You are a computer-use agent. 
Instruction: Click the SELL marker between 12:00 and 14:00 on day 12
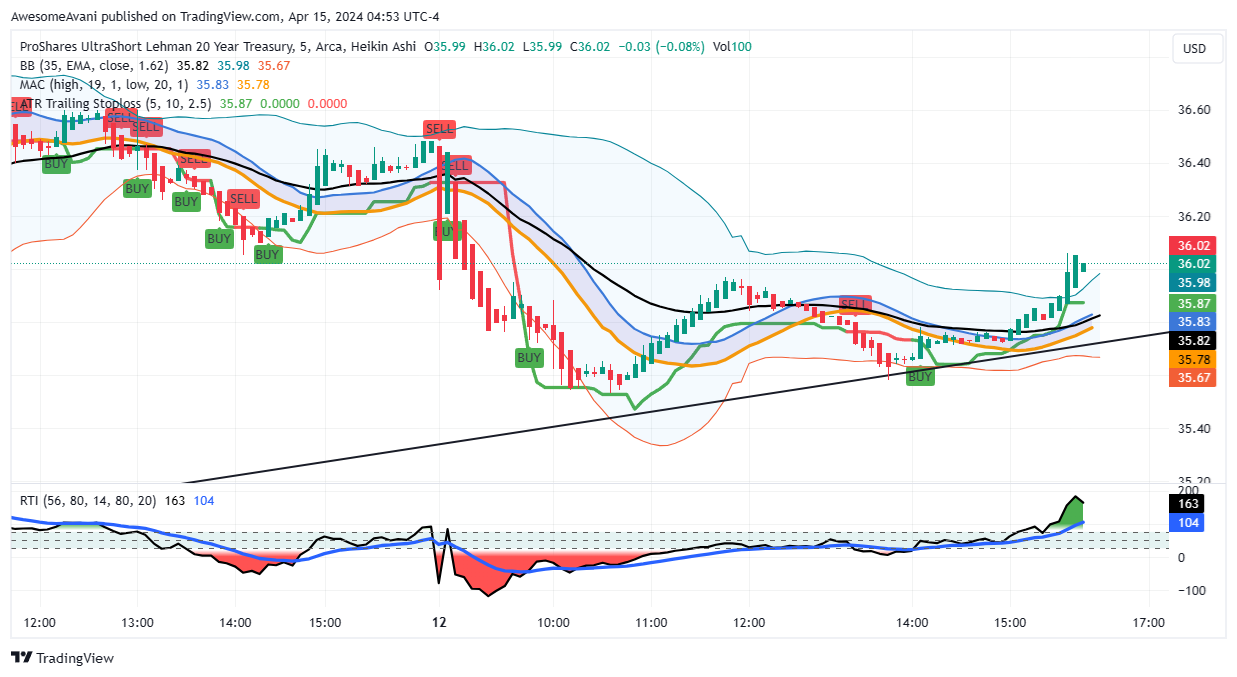coord(854,304)
